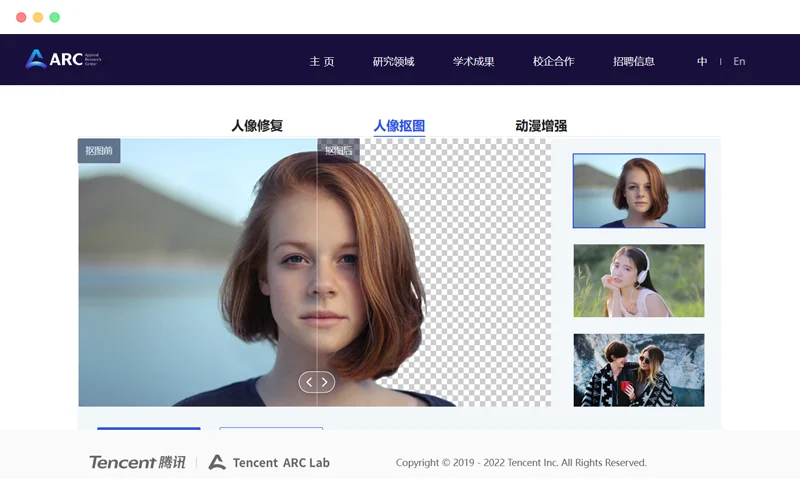The height and width of the screenshot is (479, 800).
Task: Pick the thumbnail with two women in sunglasses
Action: click(x=638, y=370)
